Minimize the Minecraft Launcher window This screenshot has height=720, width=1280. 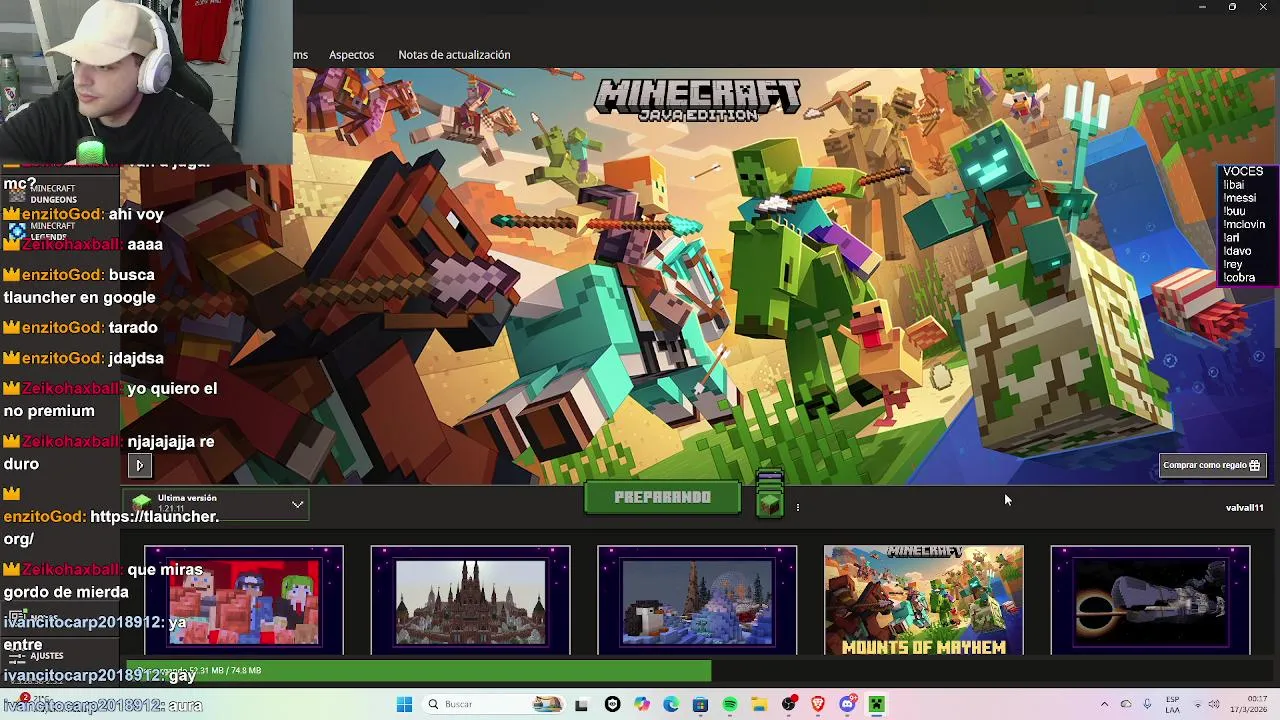point(1202,7)
